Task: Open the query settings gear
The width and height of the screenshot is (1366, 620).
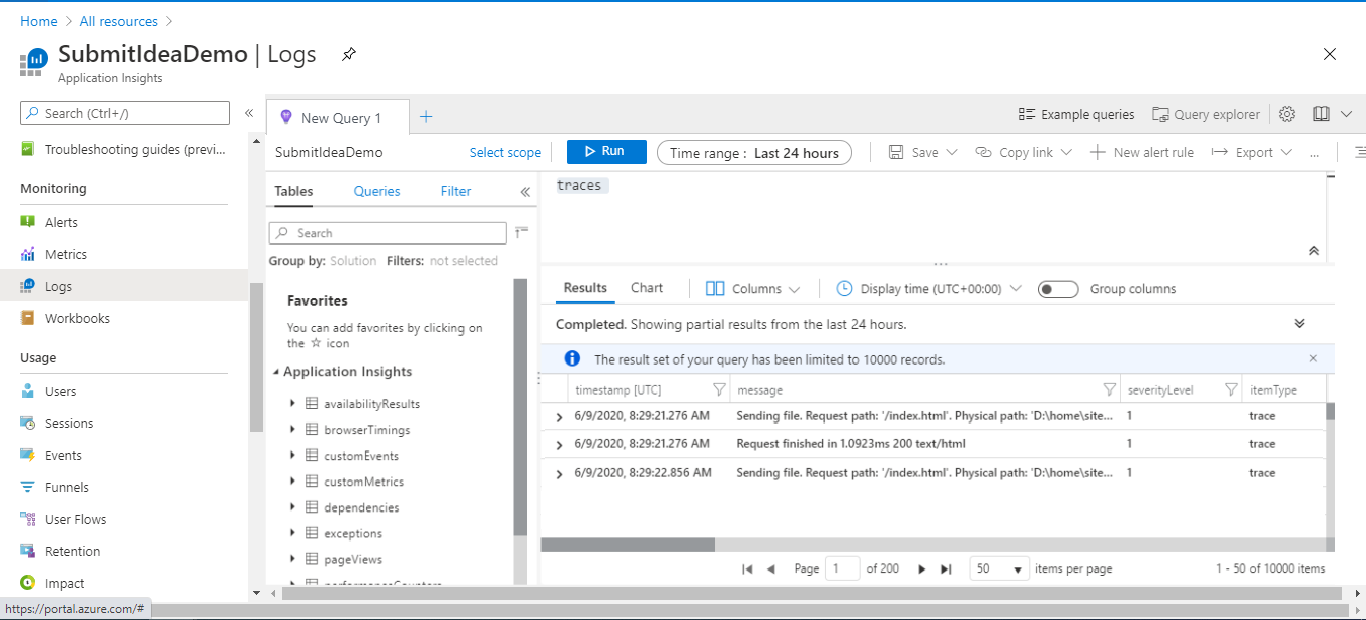Action: 1287,114
